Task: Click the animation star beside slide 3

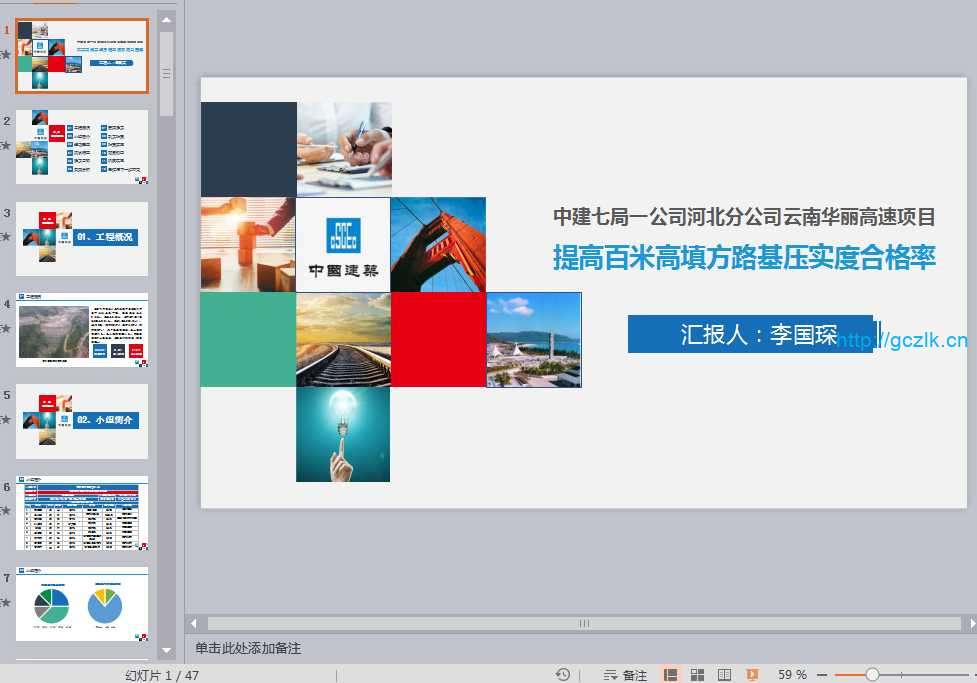Action: pos(6,237)
